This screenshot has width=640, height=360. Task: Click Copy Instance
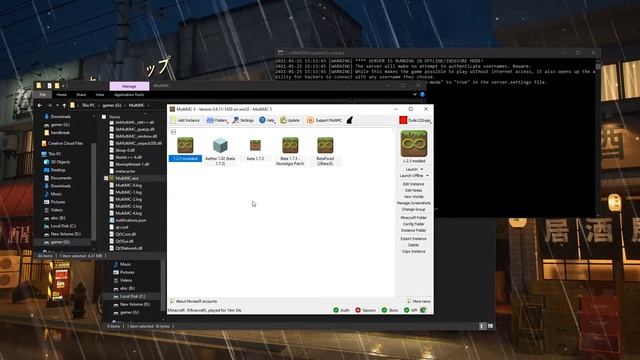[413, 251]
